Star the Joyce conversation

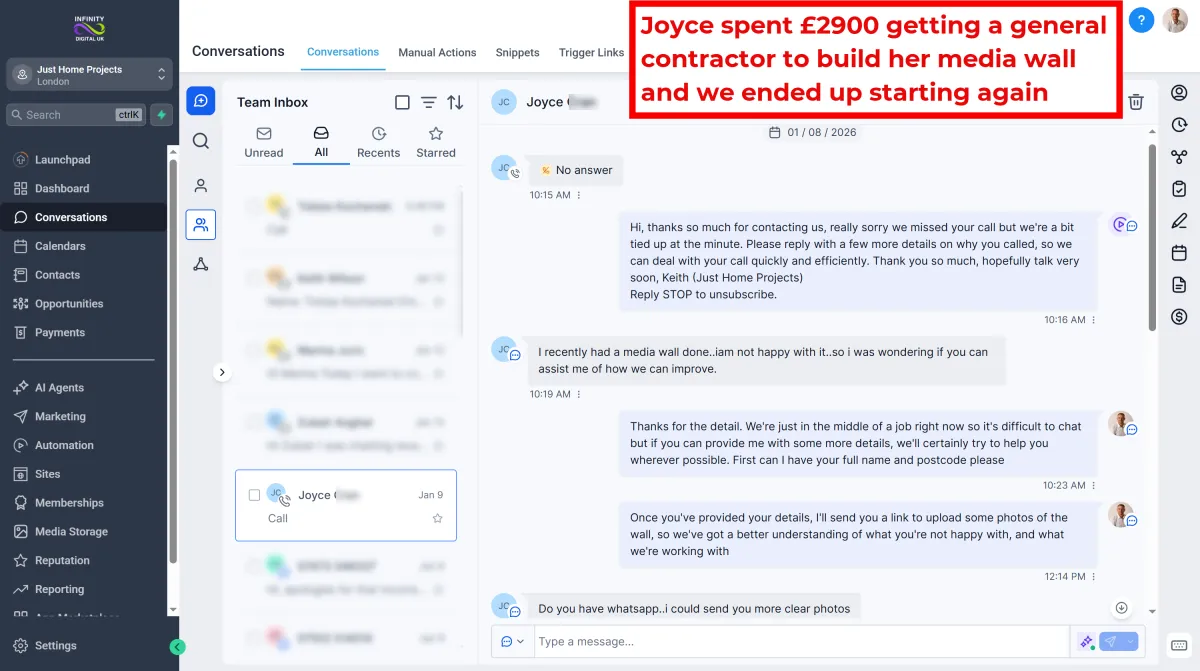437,518
